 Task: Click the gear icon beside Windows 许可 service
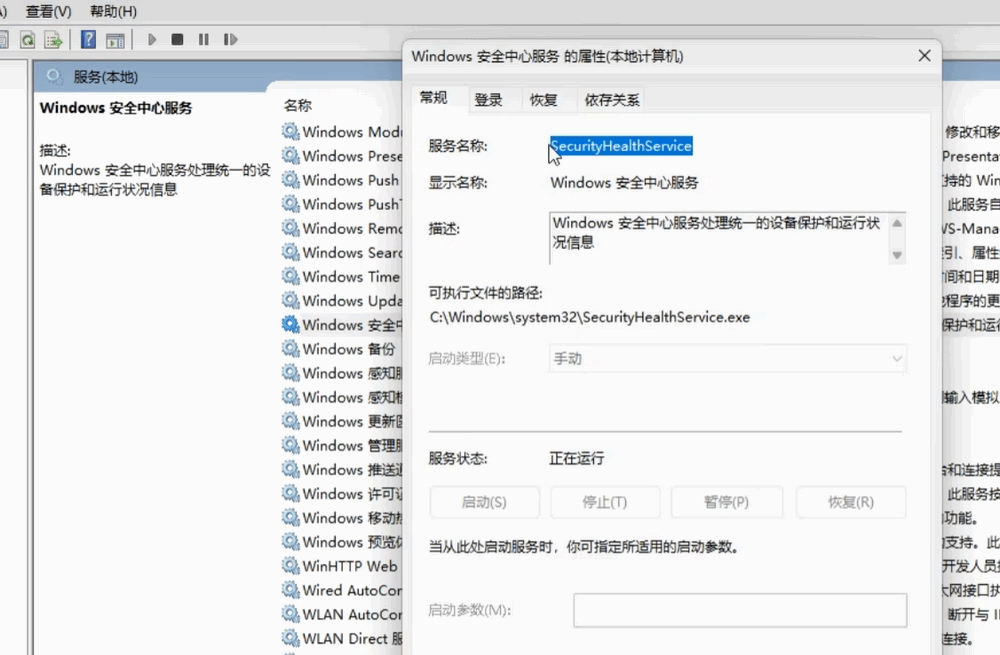coord(291,494)
